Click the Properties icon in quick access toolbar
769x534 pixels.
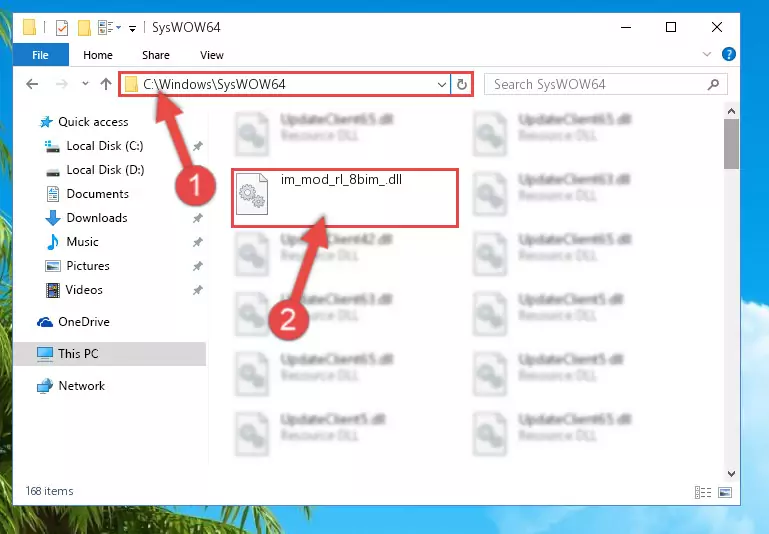tap(62, 27)
